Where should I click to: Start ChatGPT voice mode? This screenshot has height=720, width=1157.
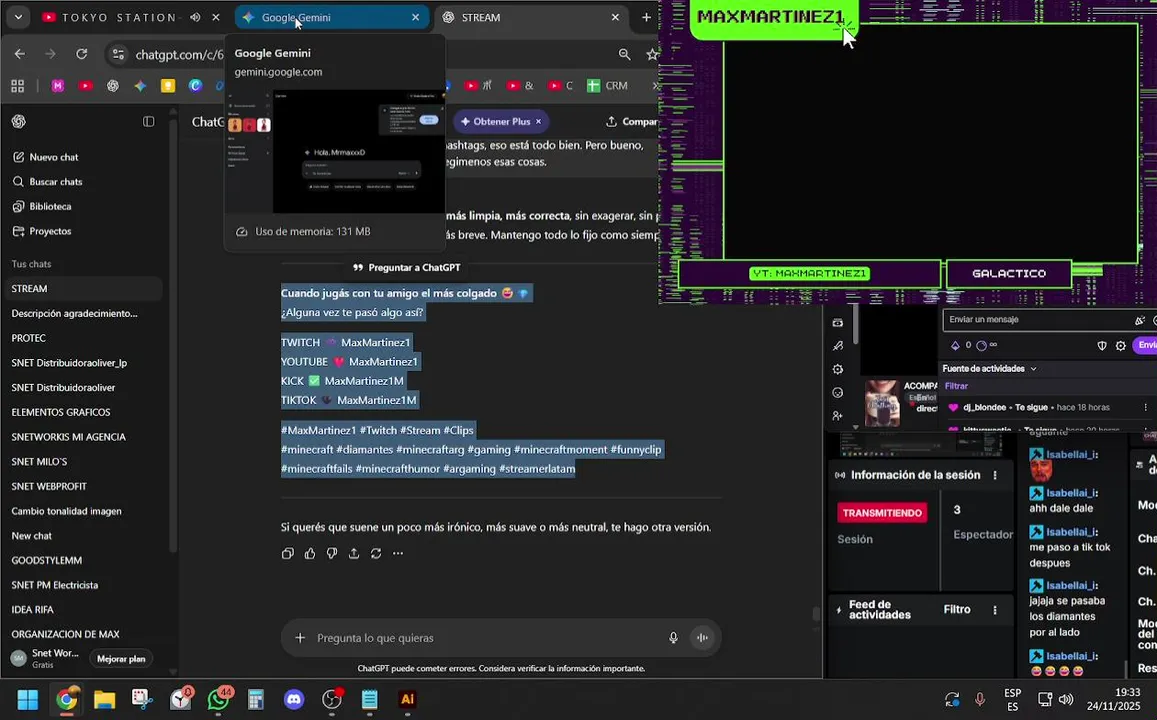702,638
